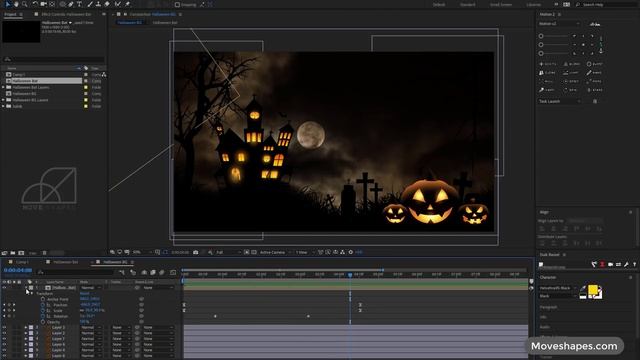Click the project search field
This screenshot has width=640, height=360.
point(53,59)
